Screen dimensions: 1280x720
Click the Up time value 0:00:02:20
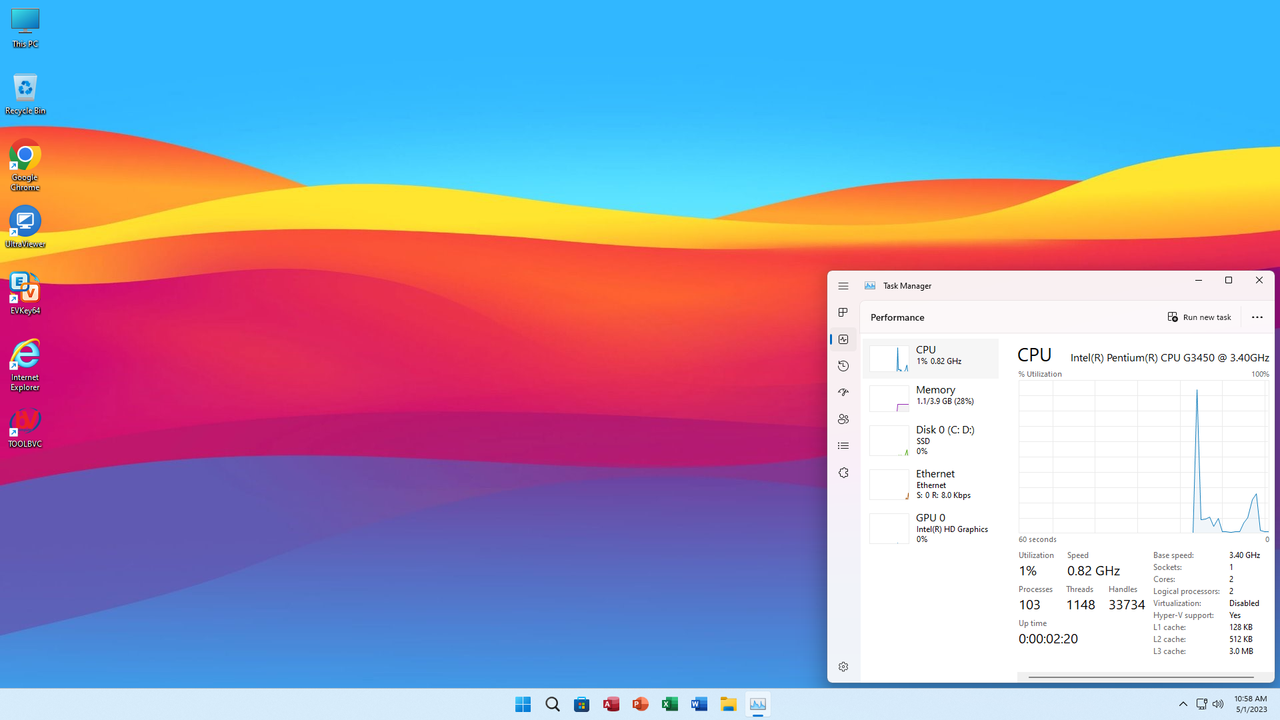1048,639
